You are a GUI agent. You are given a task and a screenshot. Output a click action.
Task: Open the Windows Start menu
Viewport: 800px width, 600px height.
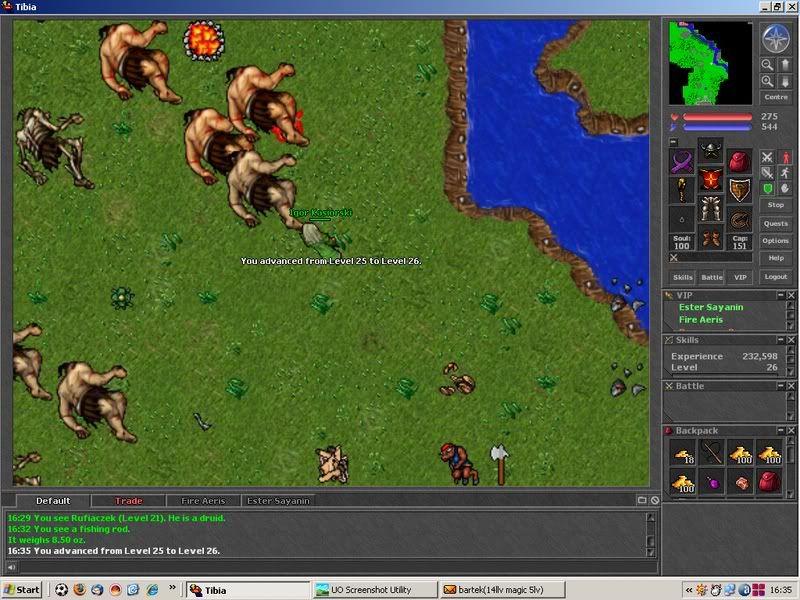click(21, 590)
